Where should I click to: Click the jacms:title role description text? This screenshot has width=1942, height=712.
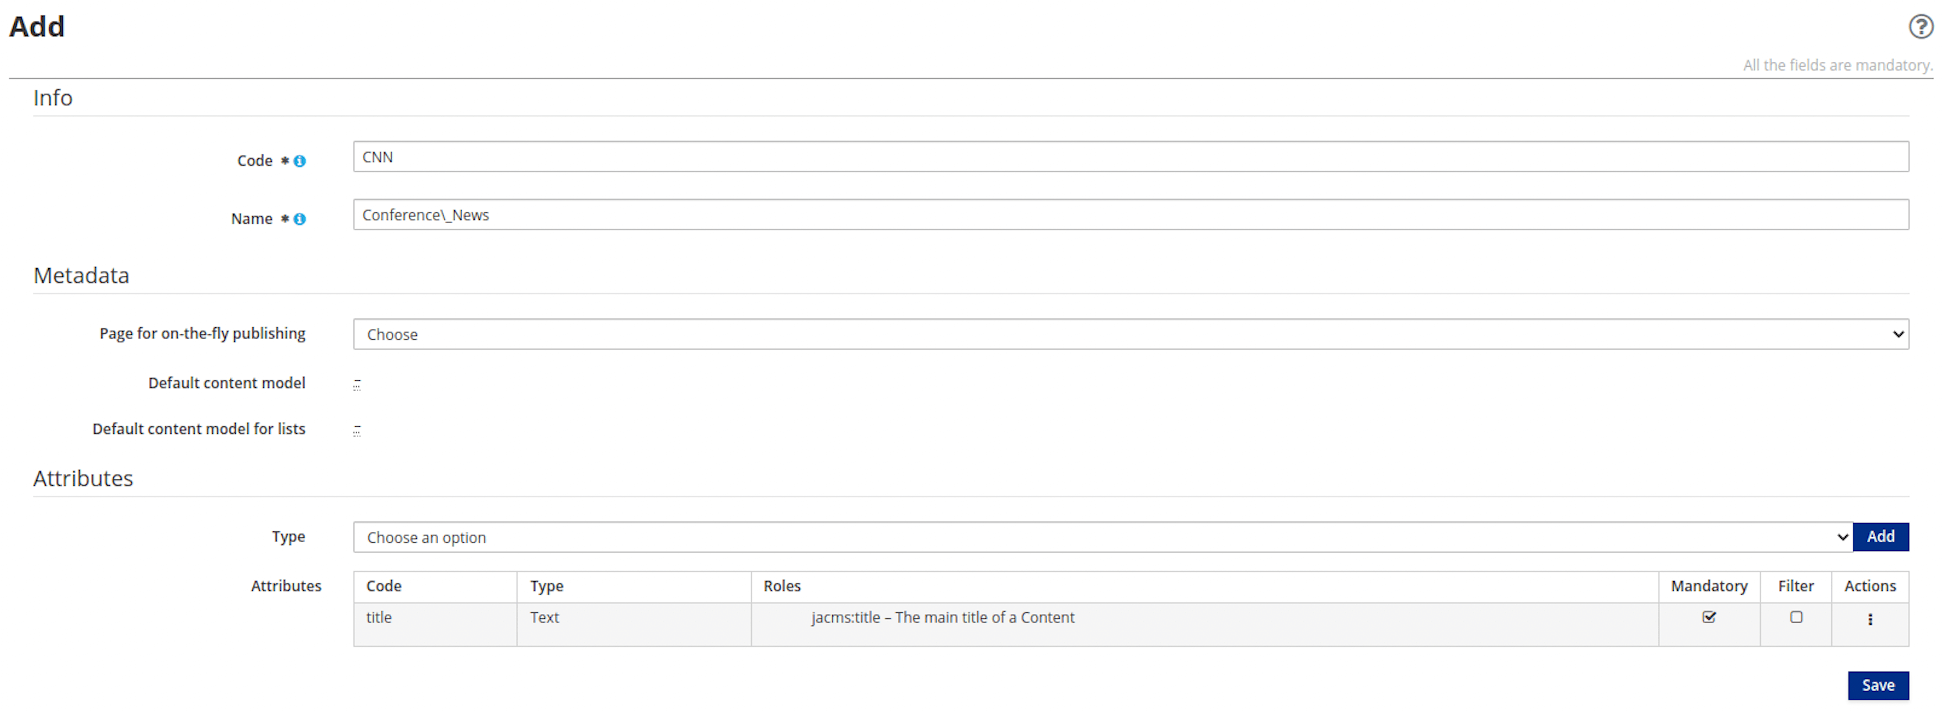pyautogui.click(x=943, y=618)
